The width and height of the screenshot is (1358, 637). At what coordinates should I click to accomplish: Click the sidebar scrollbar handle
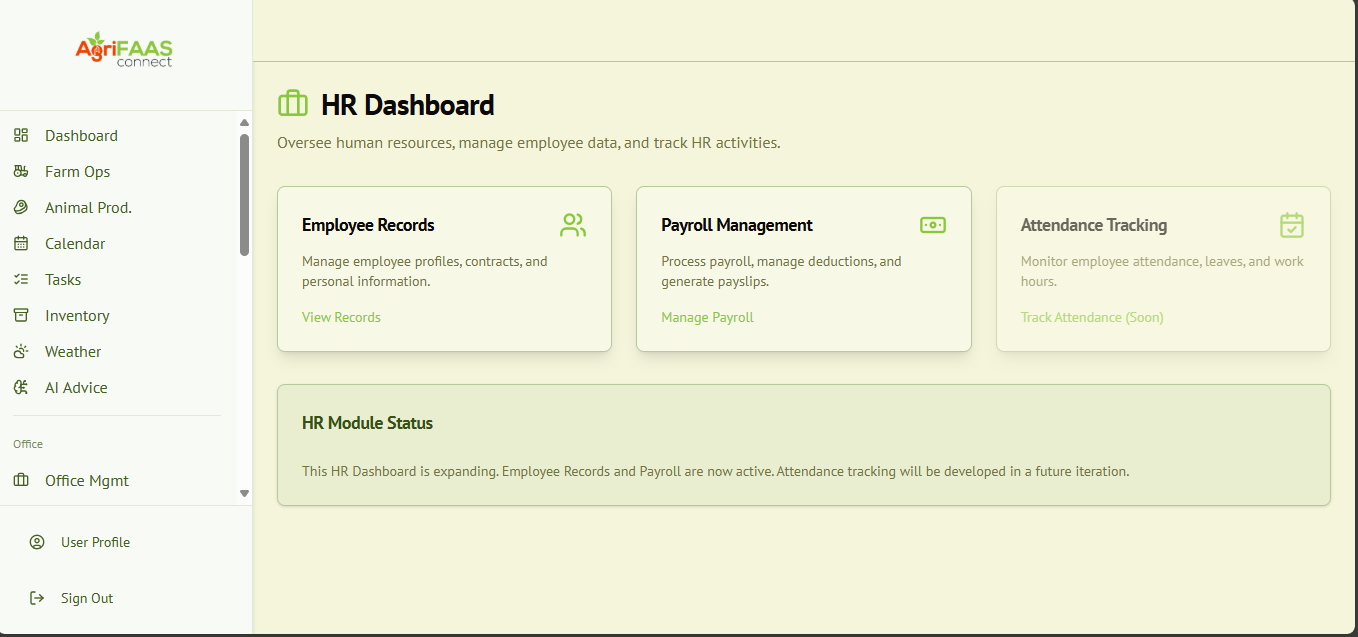(243, 190)
